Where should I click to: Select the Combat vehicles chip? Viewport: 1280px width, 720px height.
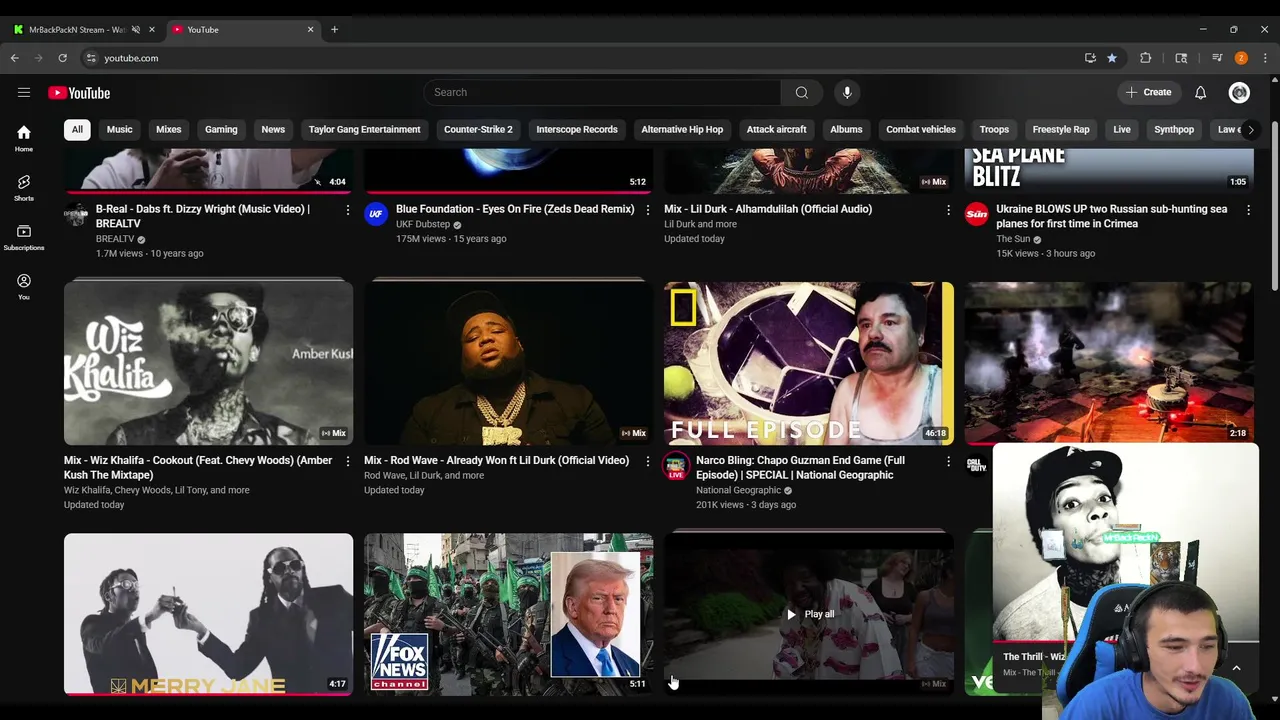pos(921,129)
